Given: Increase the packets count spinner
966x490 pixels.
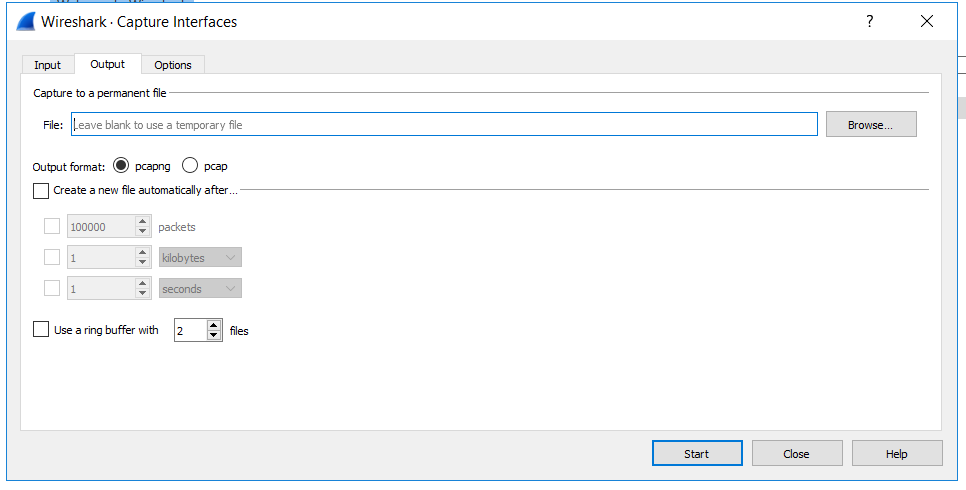Looking at the screenshot, I should [x=143, y=221].
